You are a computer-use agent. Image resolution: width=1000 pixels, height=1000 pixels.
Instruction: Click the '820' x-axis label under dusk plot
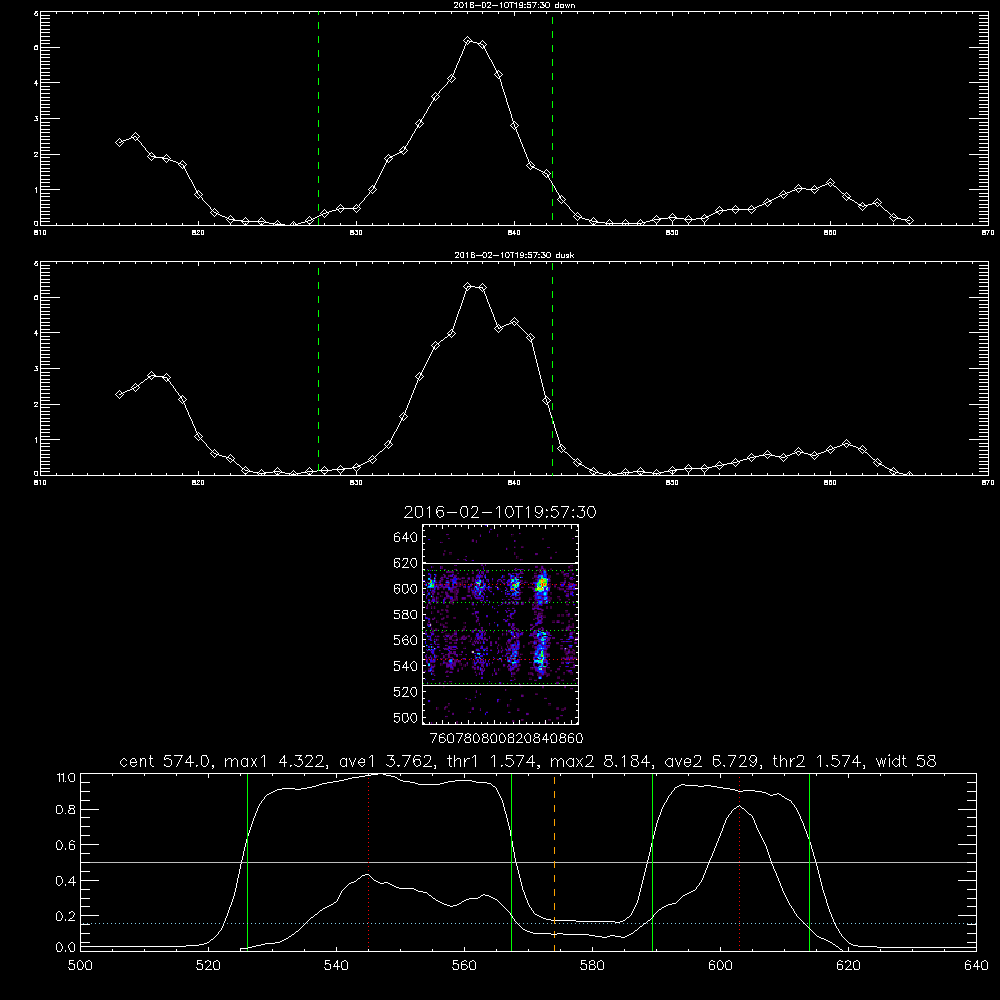[x=198, y=483]
